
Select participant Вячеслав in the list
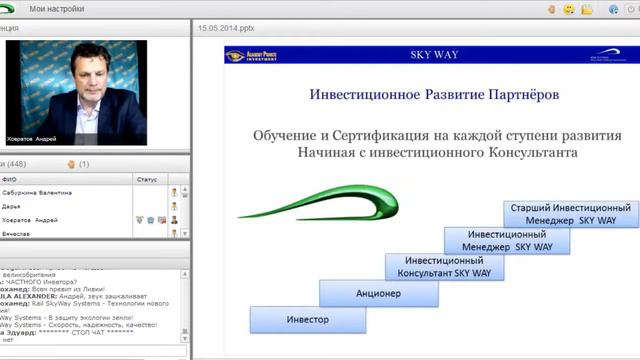point(16,234)
